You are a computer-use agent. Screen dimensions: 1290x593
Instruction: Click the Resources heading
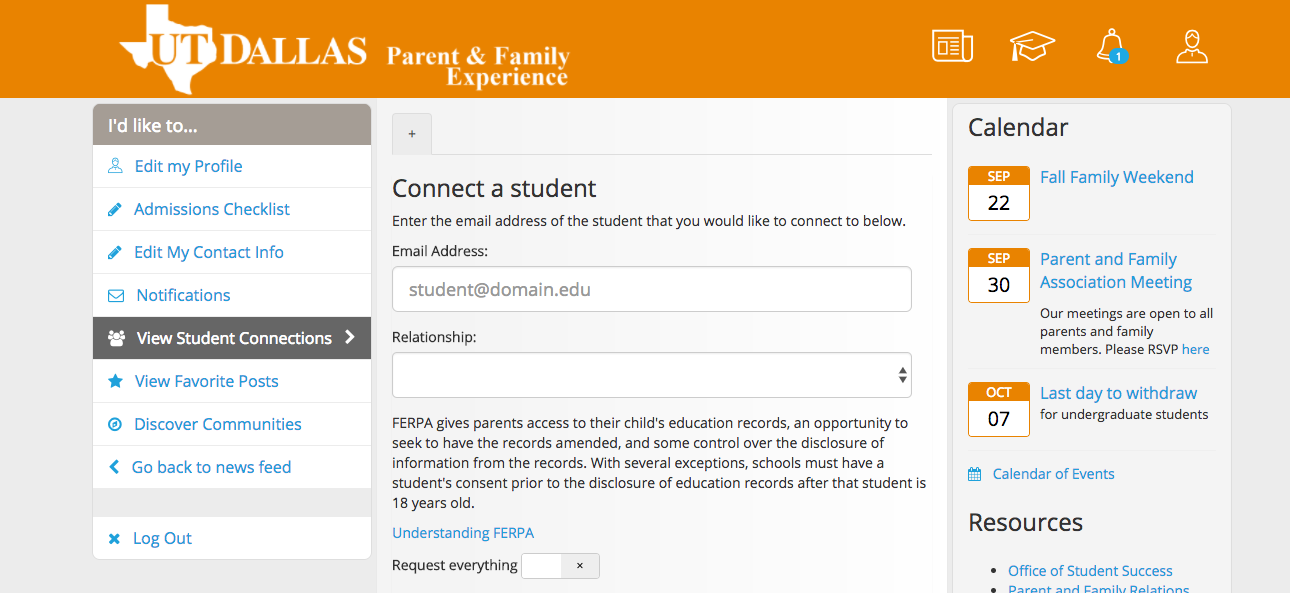coord(1025,522)
